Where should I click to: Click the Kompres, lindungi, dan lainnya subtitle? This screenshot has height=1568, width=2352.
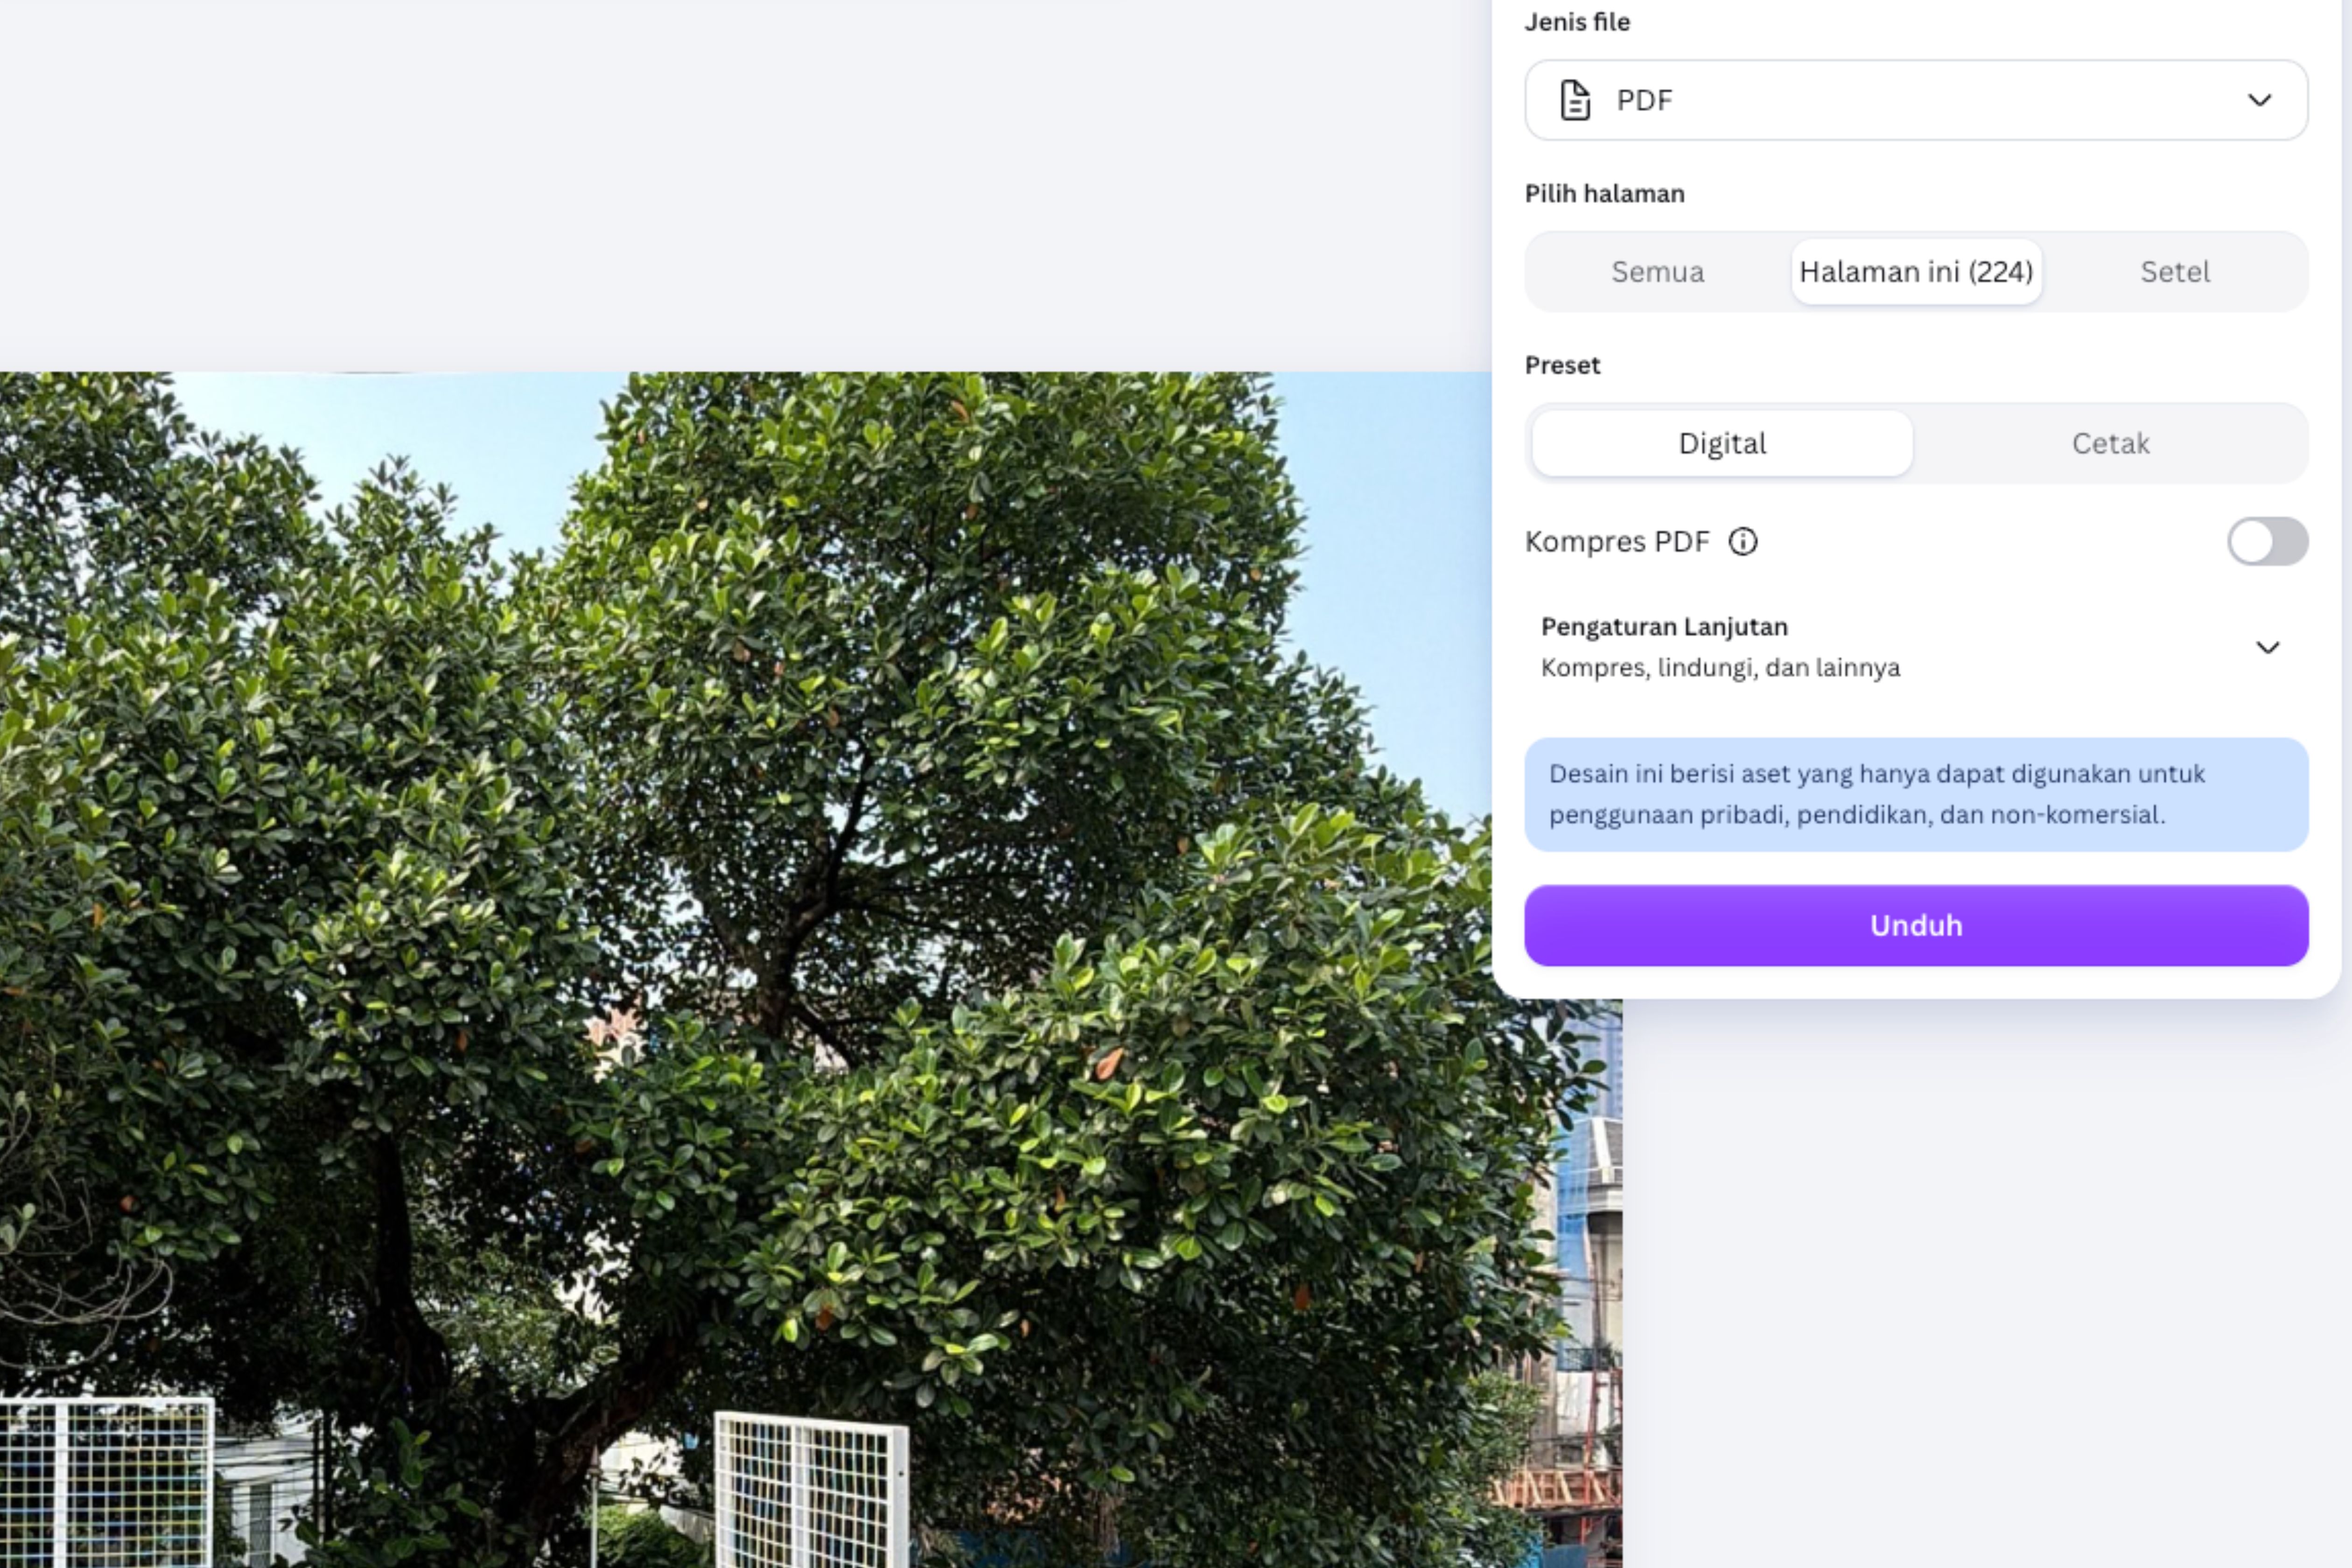[x=1720, y=667]
